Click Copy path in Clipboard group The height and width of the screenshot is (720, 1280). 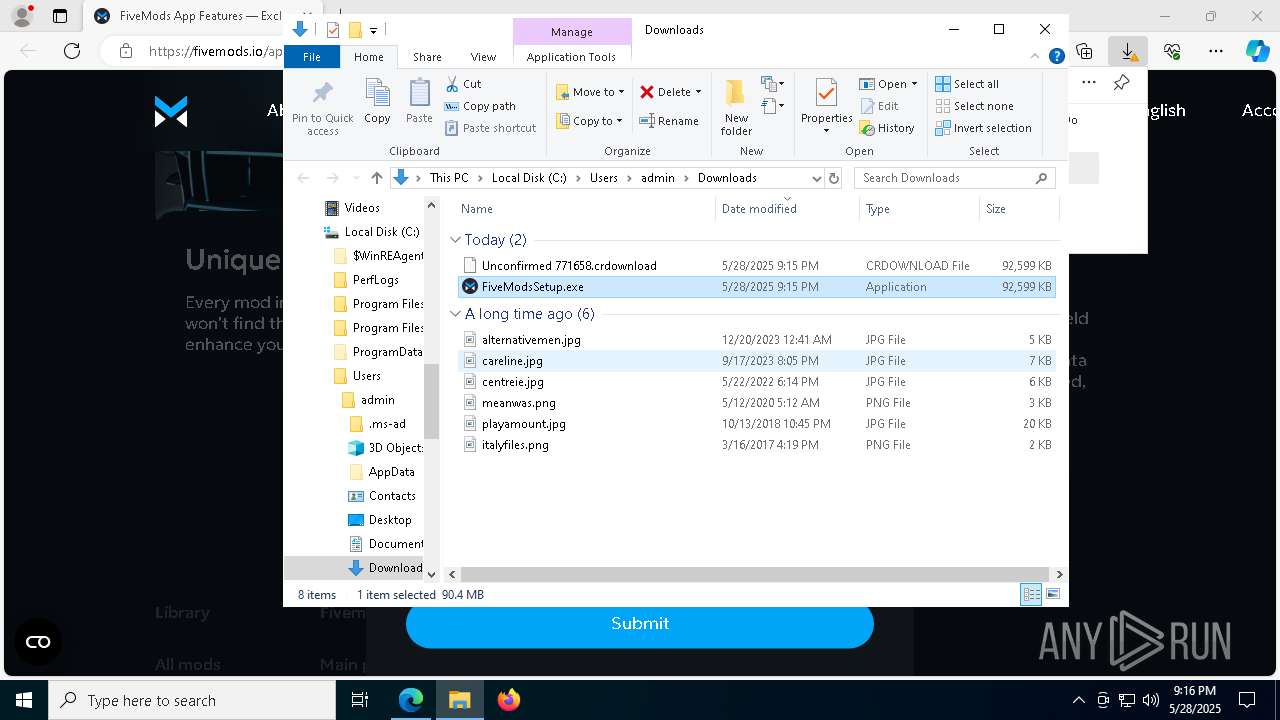pyautogui.click(x=480, y=106)
